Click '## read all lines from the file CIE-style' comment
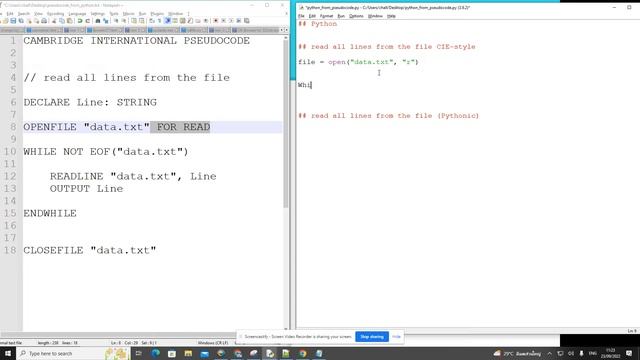Viewport: 640px width, 360px height. (x=387, y=47)
